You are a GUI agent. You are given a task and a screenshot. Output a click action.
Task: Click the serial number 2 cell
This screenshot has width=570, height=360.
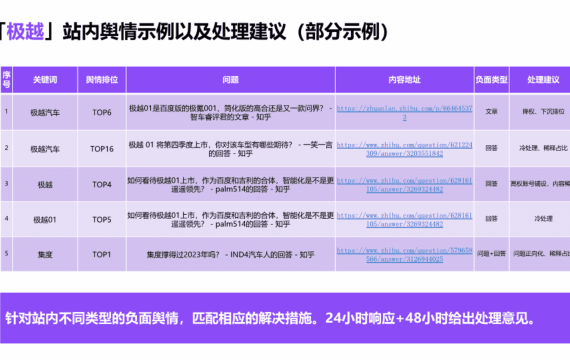tap(7, 148)
